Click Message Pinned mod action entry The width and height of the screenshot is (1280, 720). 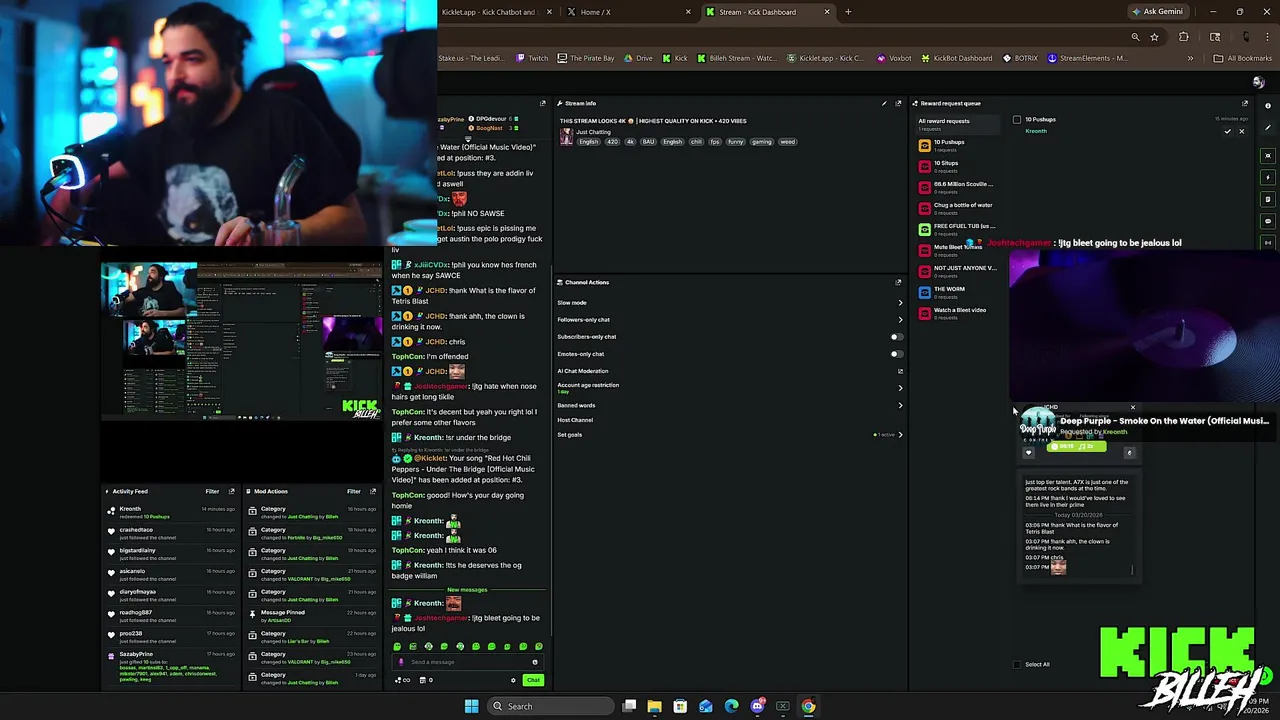(x=312, y=616)
